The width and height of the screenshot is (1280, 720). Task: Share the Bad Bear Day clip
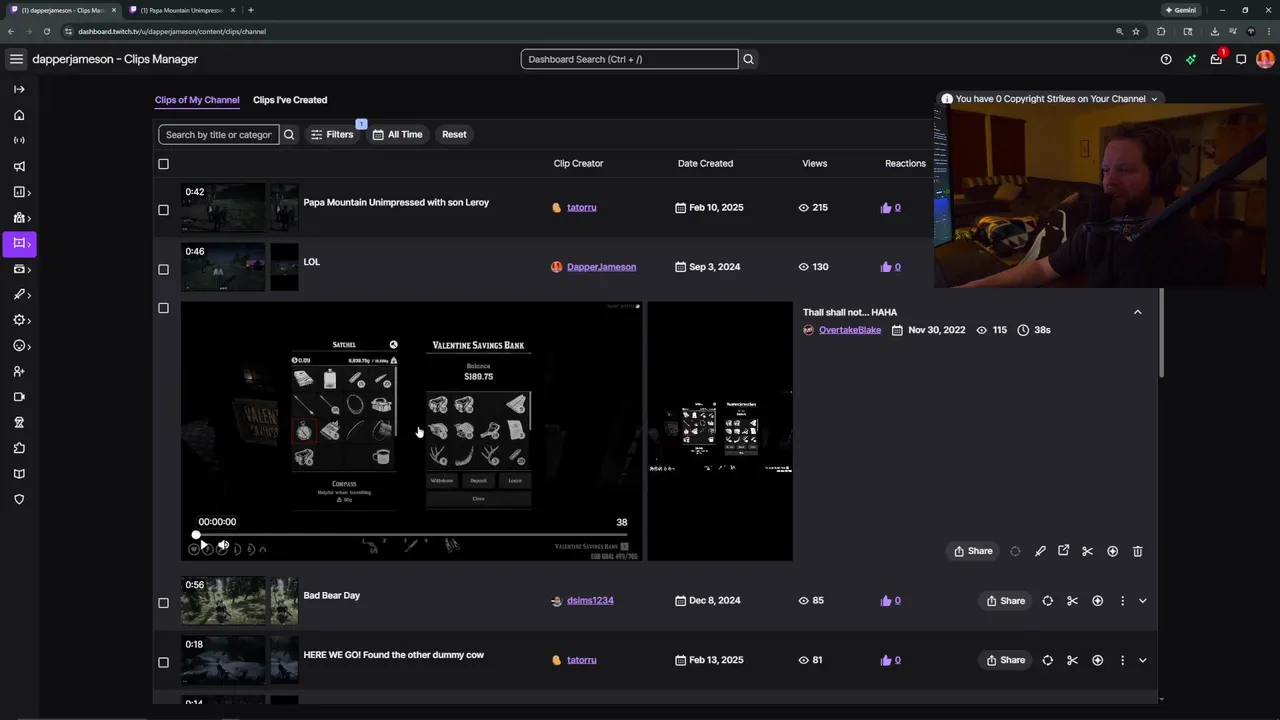(x=1005, y=601)
